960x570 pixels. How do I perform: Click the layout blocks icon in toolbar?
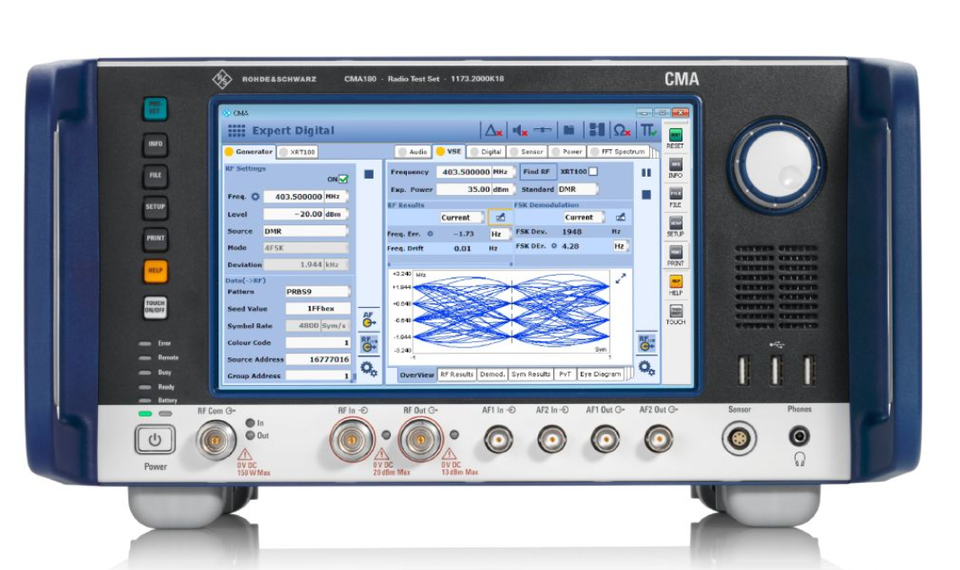coord(596,130)
